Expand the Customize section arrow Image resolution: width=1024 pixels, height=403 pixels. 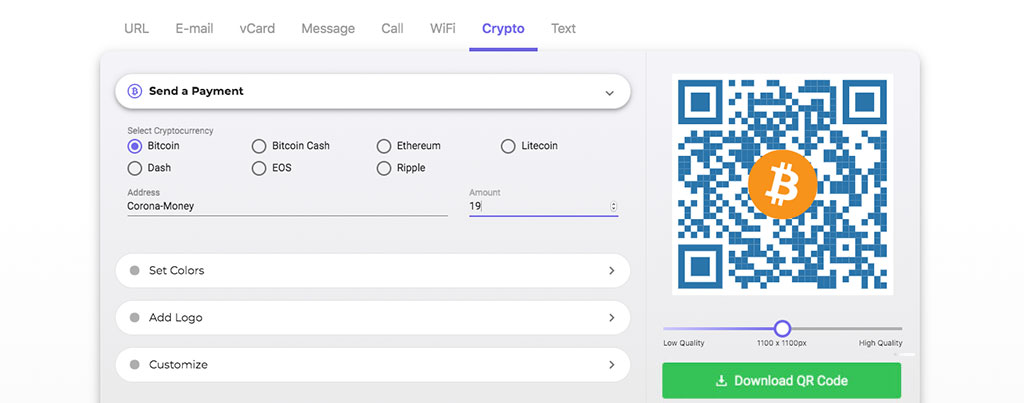click(x=612, y=364)
